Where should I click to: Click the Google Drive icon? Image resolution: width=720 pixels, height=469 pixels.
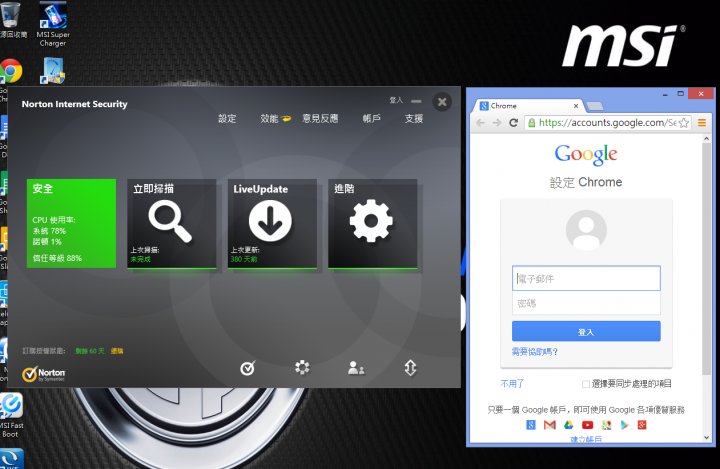(568, 425)
